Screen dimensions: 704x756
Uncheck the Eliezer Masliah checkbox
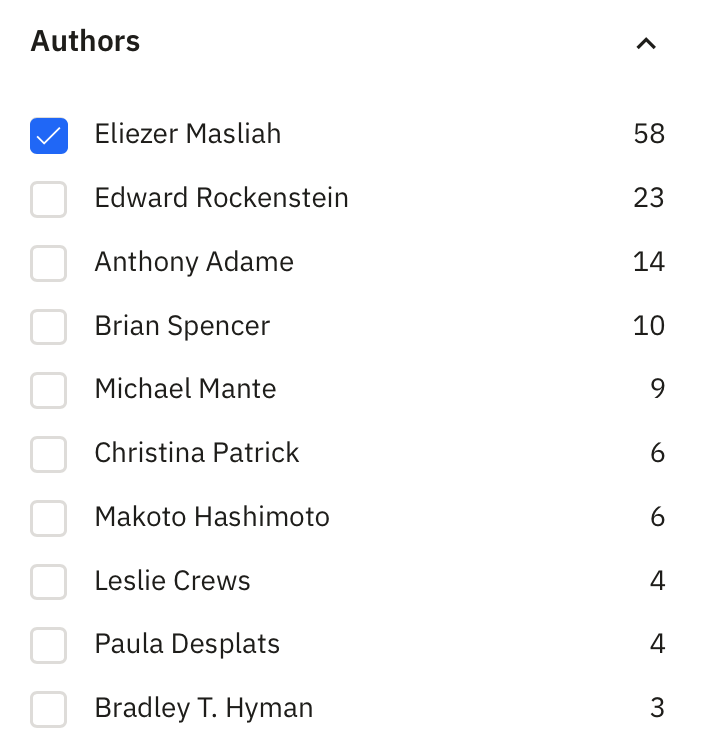point(49,135)
